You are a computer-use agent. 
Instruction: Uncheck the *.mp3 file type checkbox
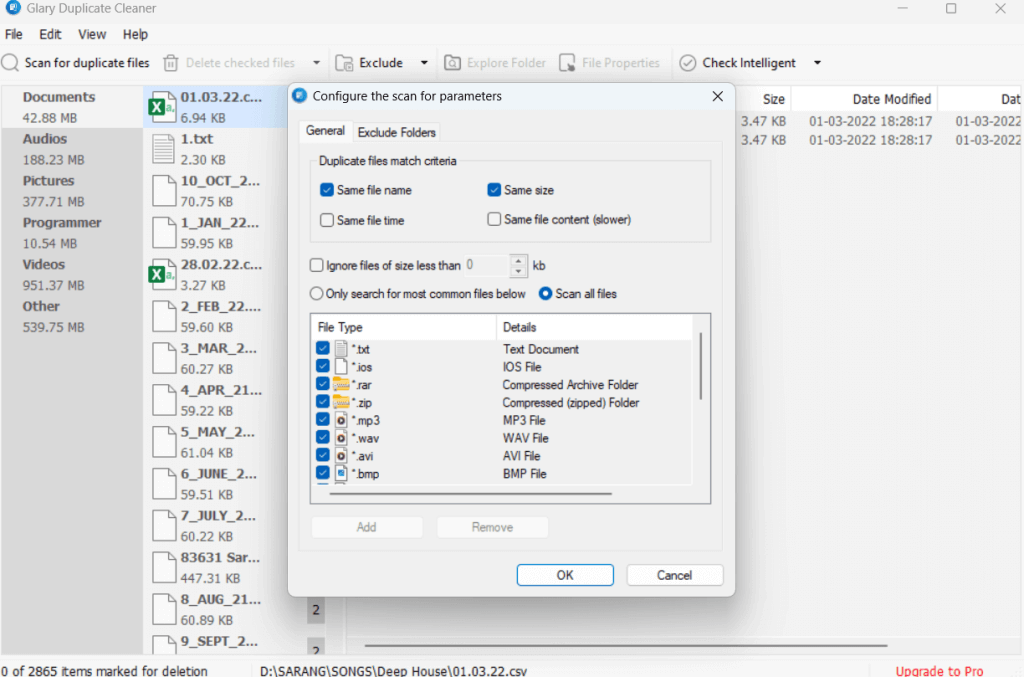click(323, 420)
